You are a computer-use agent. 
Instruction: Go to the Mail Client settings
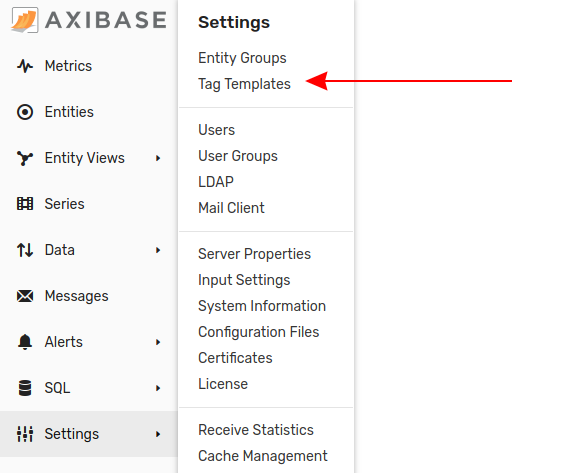click(231, 208)
